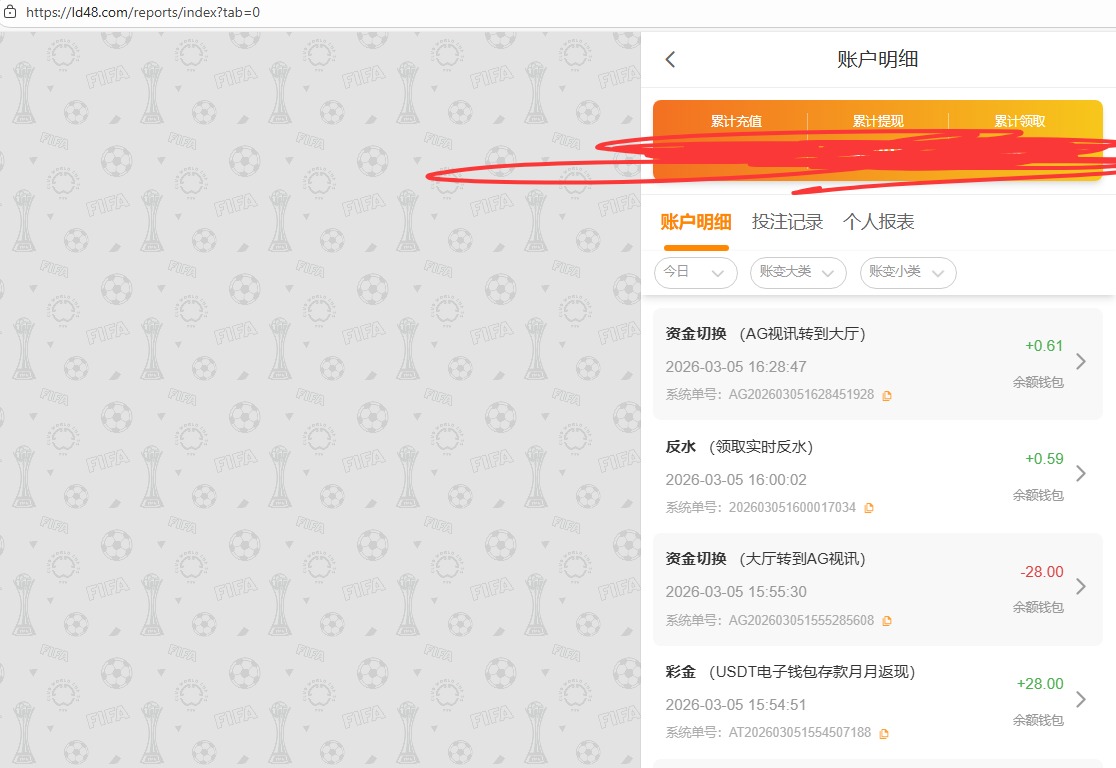Expand the 账变大类 category dropdown
Image resolution: width=1116 pixels, height=768 pixels.
click(797, 272)
